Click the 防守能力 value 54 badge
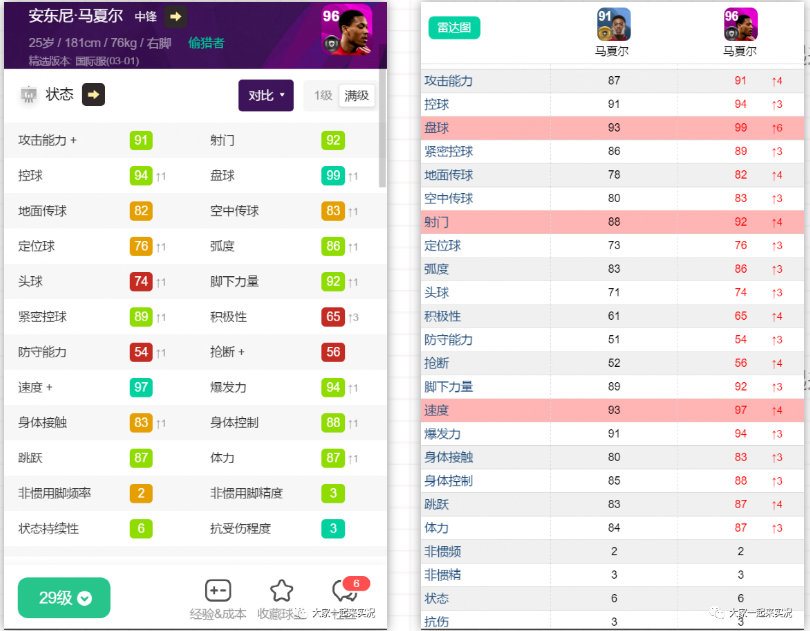 (x=141, y=352)
